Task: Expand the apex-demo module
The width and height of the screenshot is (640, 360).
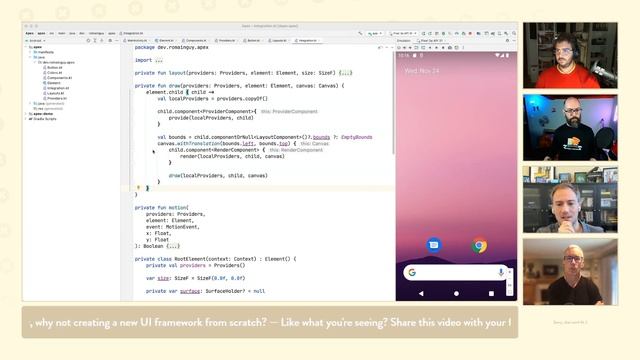Action: tap(26, 113)
